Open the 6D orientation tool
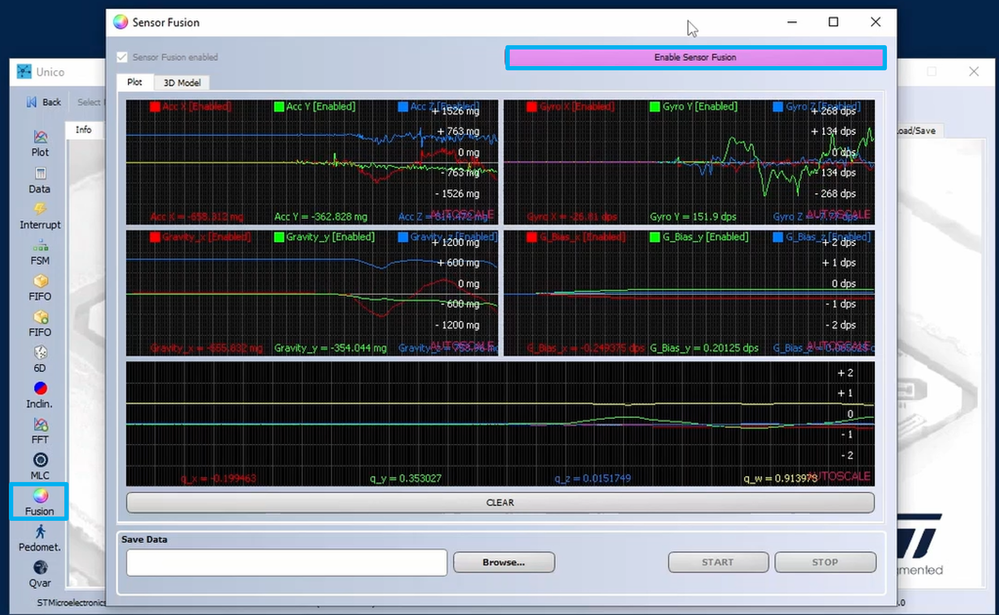This screenshot has width=999, height=615. (x=40, y=359)
